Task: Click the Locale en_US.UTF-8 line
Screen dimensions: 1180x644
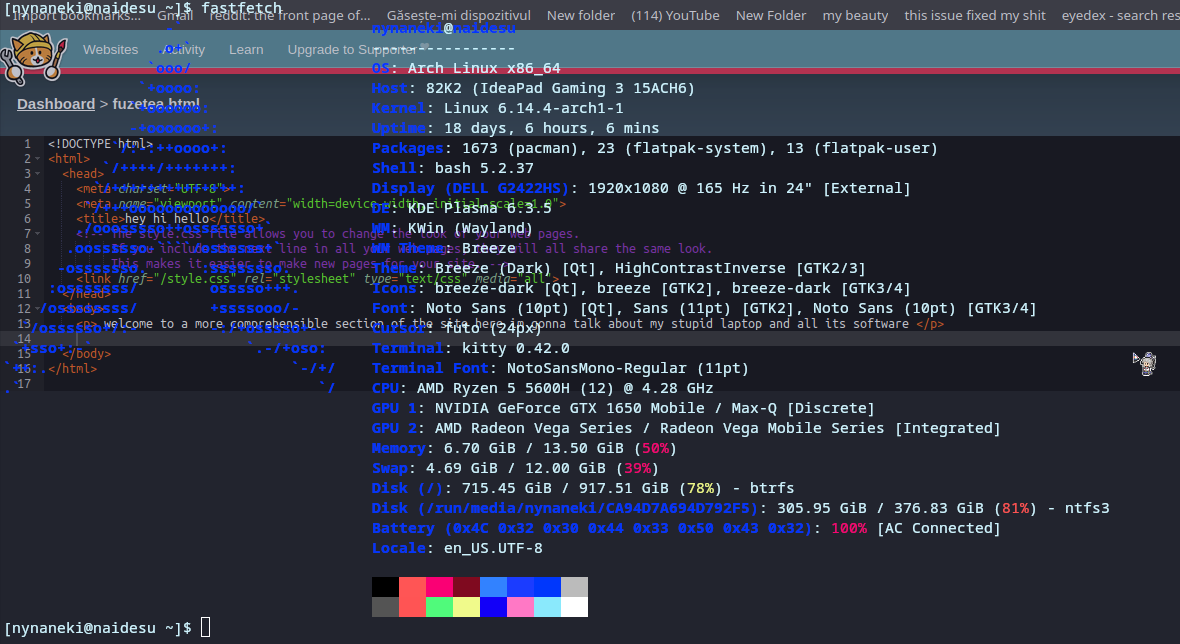Action: point(457,548)
